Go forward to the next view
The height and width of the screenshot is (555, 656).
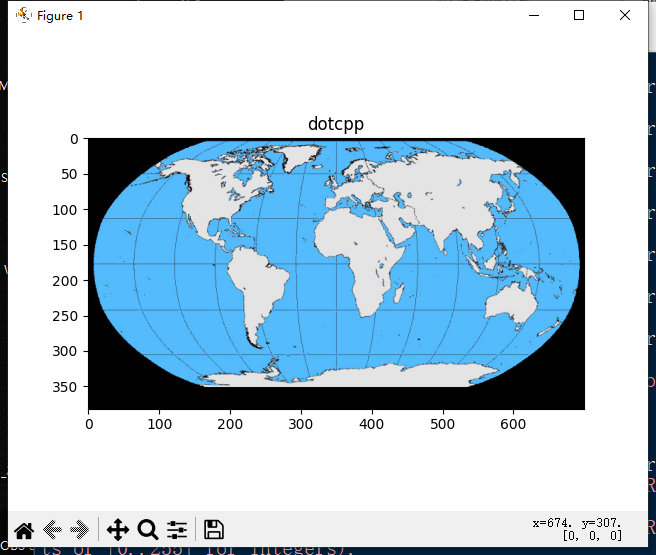click(x=79, y=530)
